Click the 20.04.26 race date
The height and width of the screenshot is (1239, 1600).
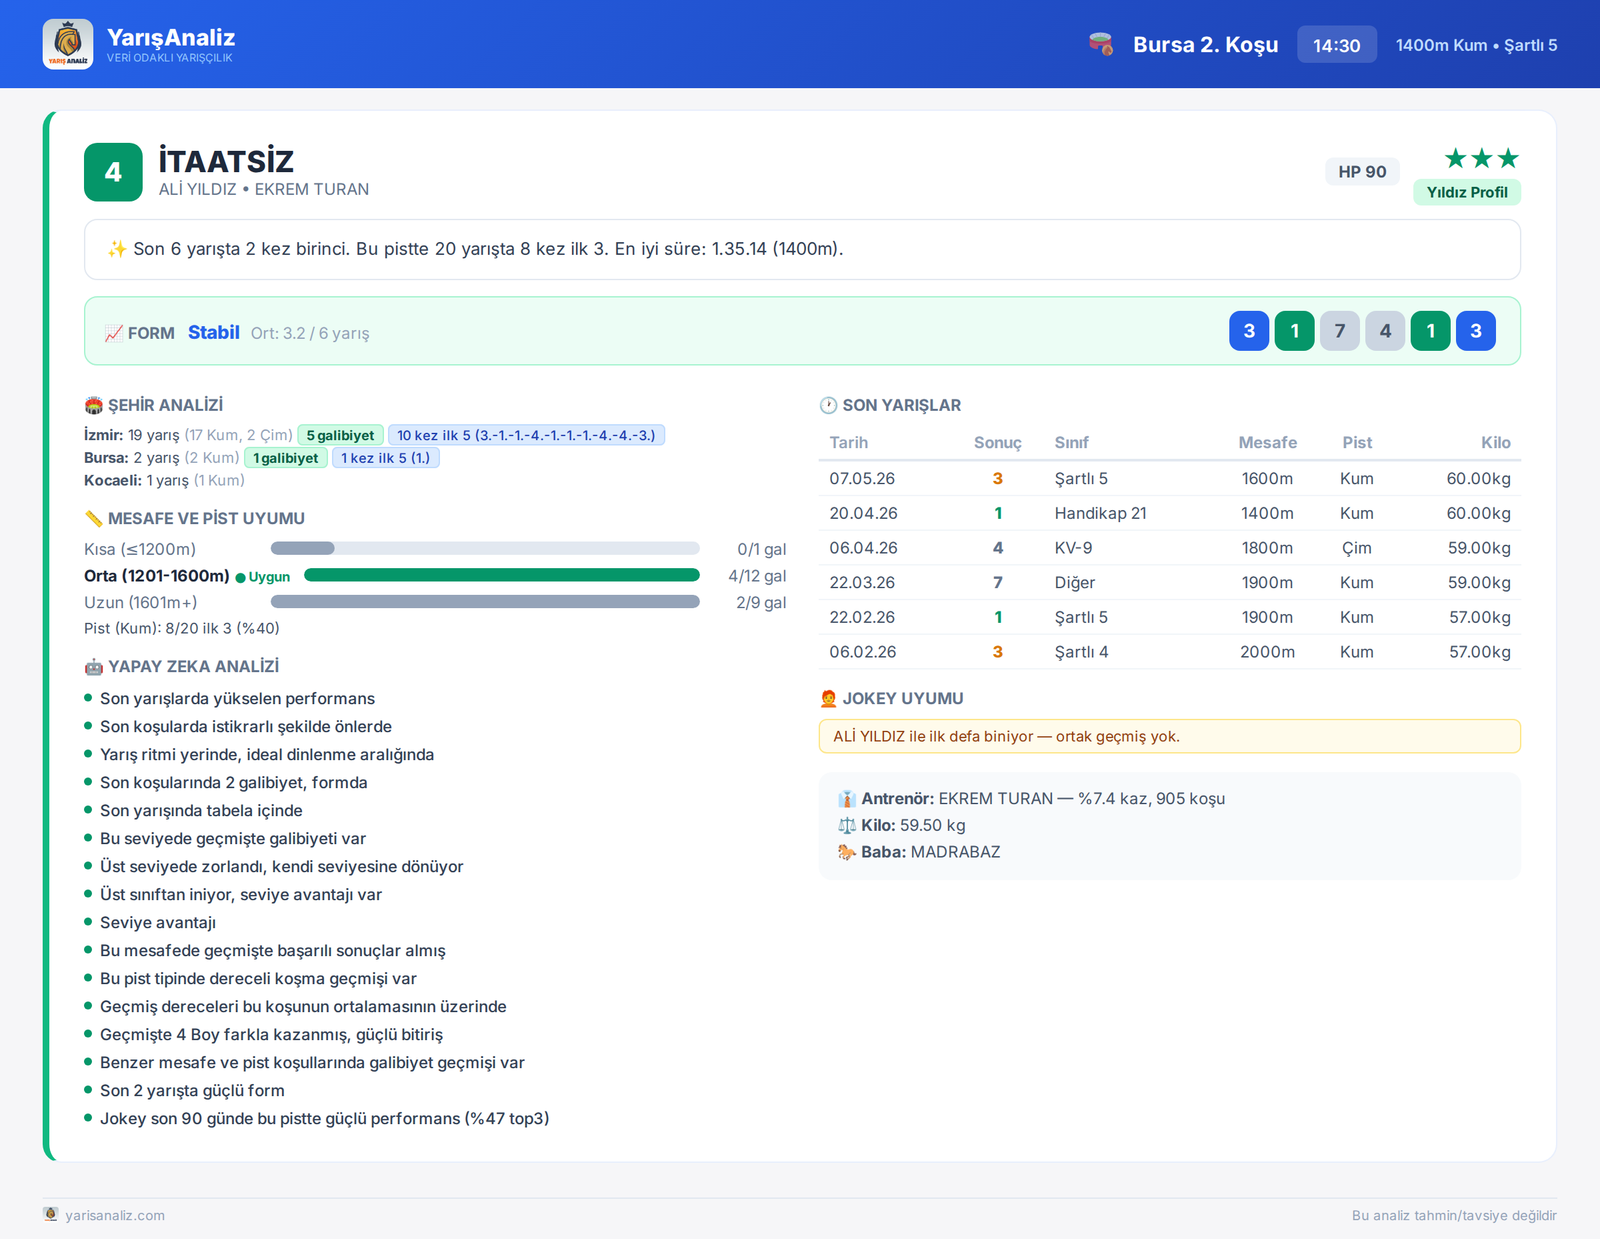pyautogui.click(x=863, y=513)
